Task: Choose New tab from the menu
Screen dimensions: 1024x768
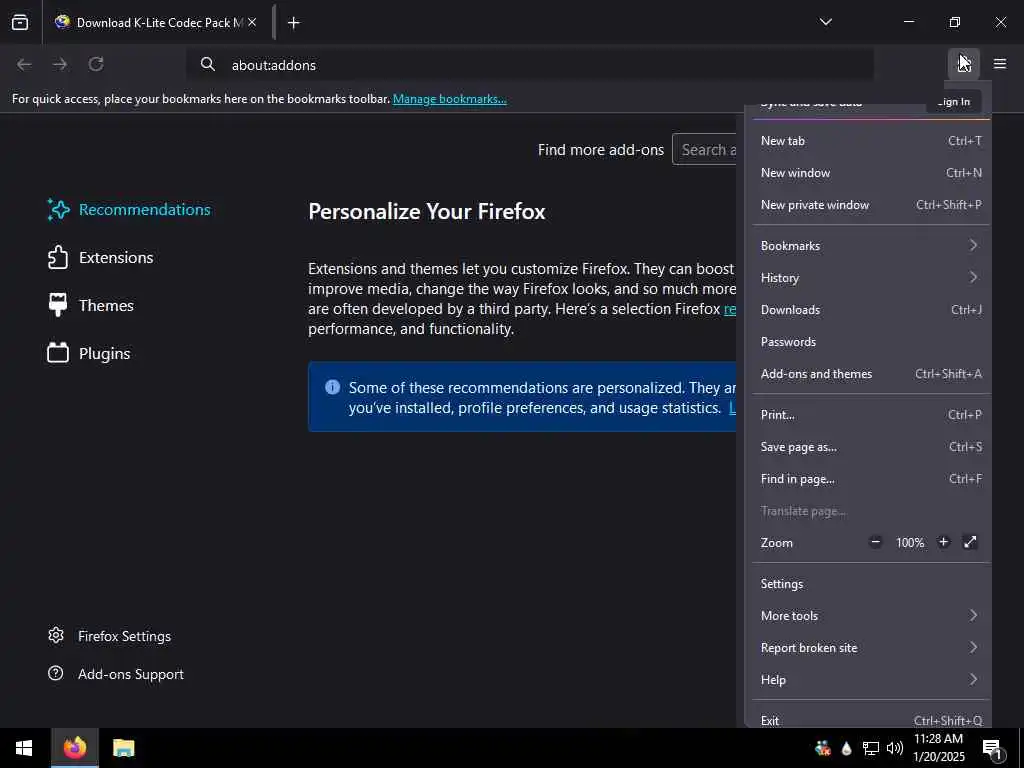Action: (x=871, y=141)
